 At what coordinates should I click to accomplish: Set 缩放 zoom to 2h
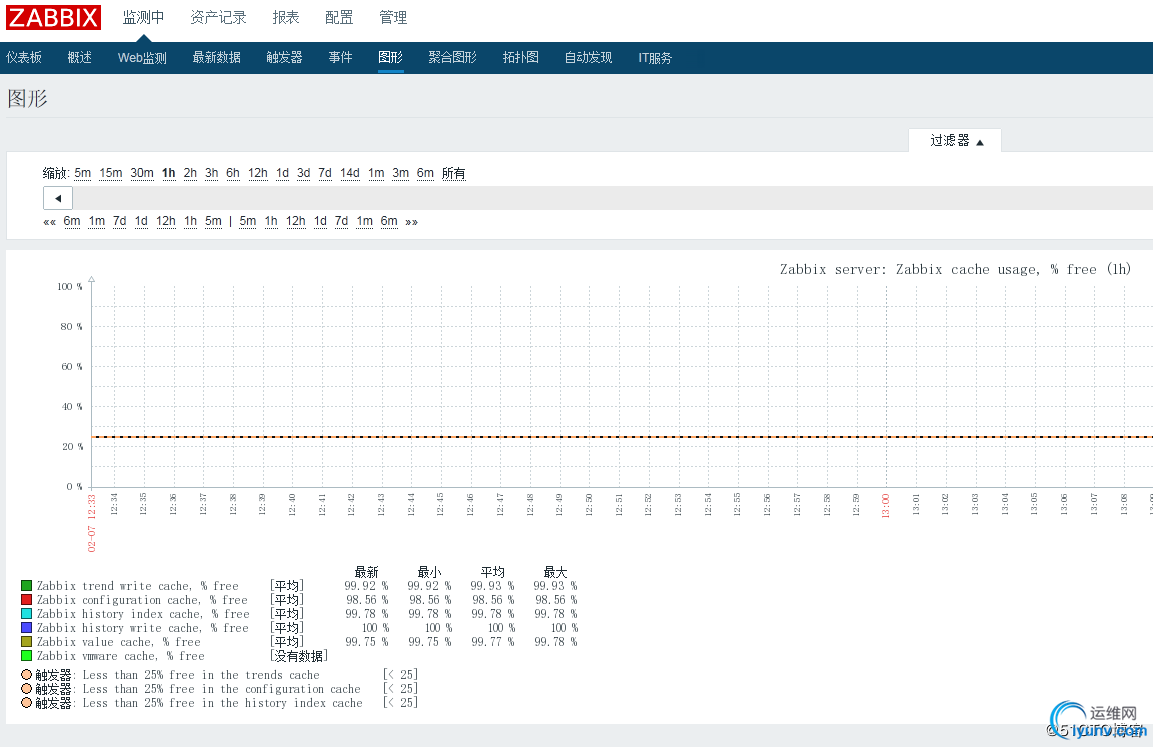coord(190,174)
